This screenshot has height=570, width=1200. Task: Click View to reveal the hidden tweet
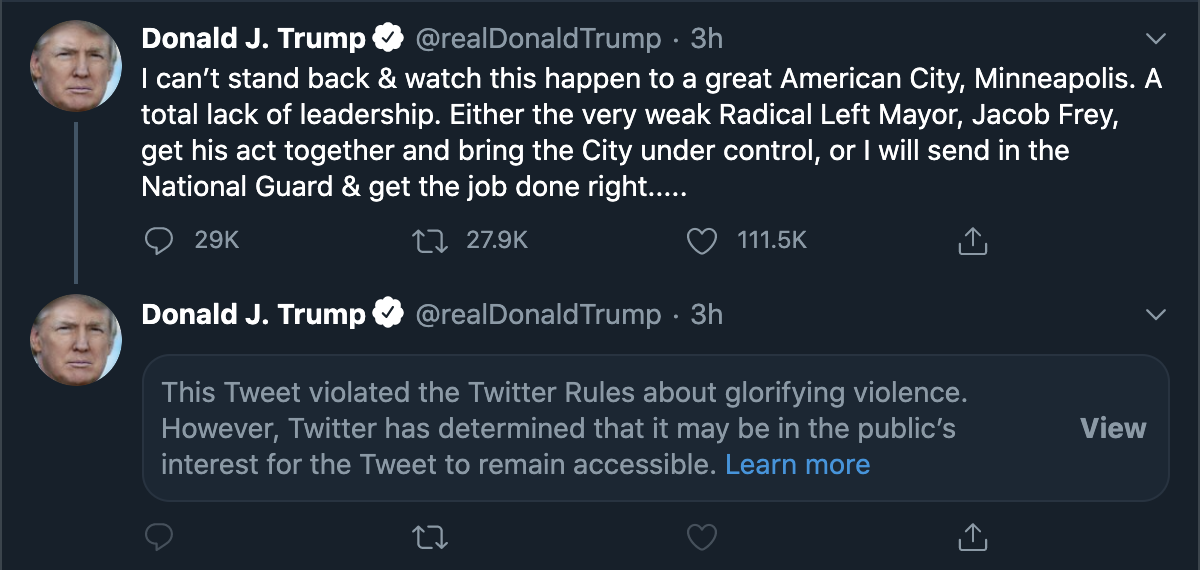[1113, 429]
